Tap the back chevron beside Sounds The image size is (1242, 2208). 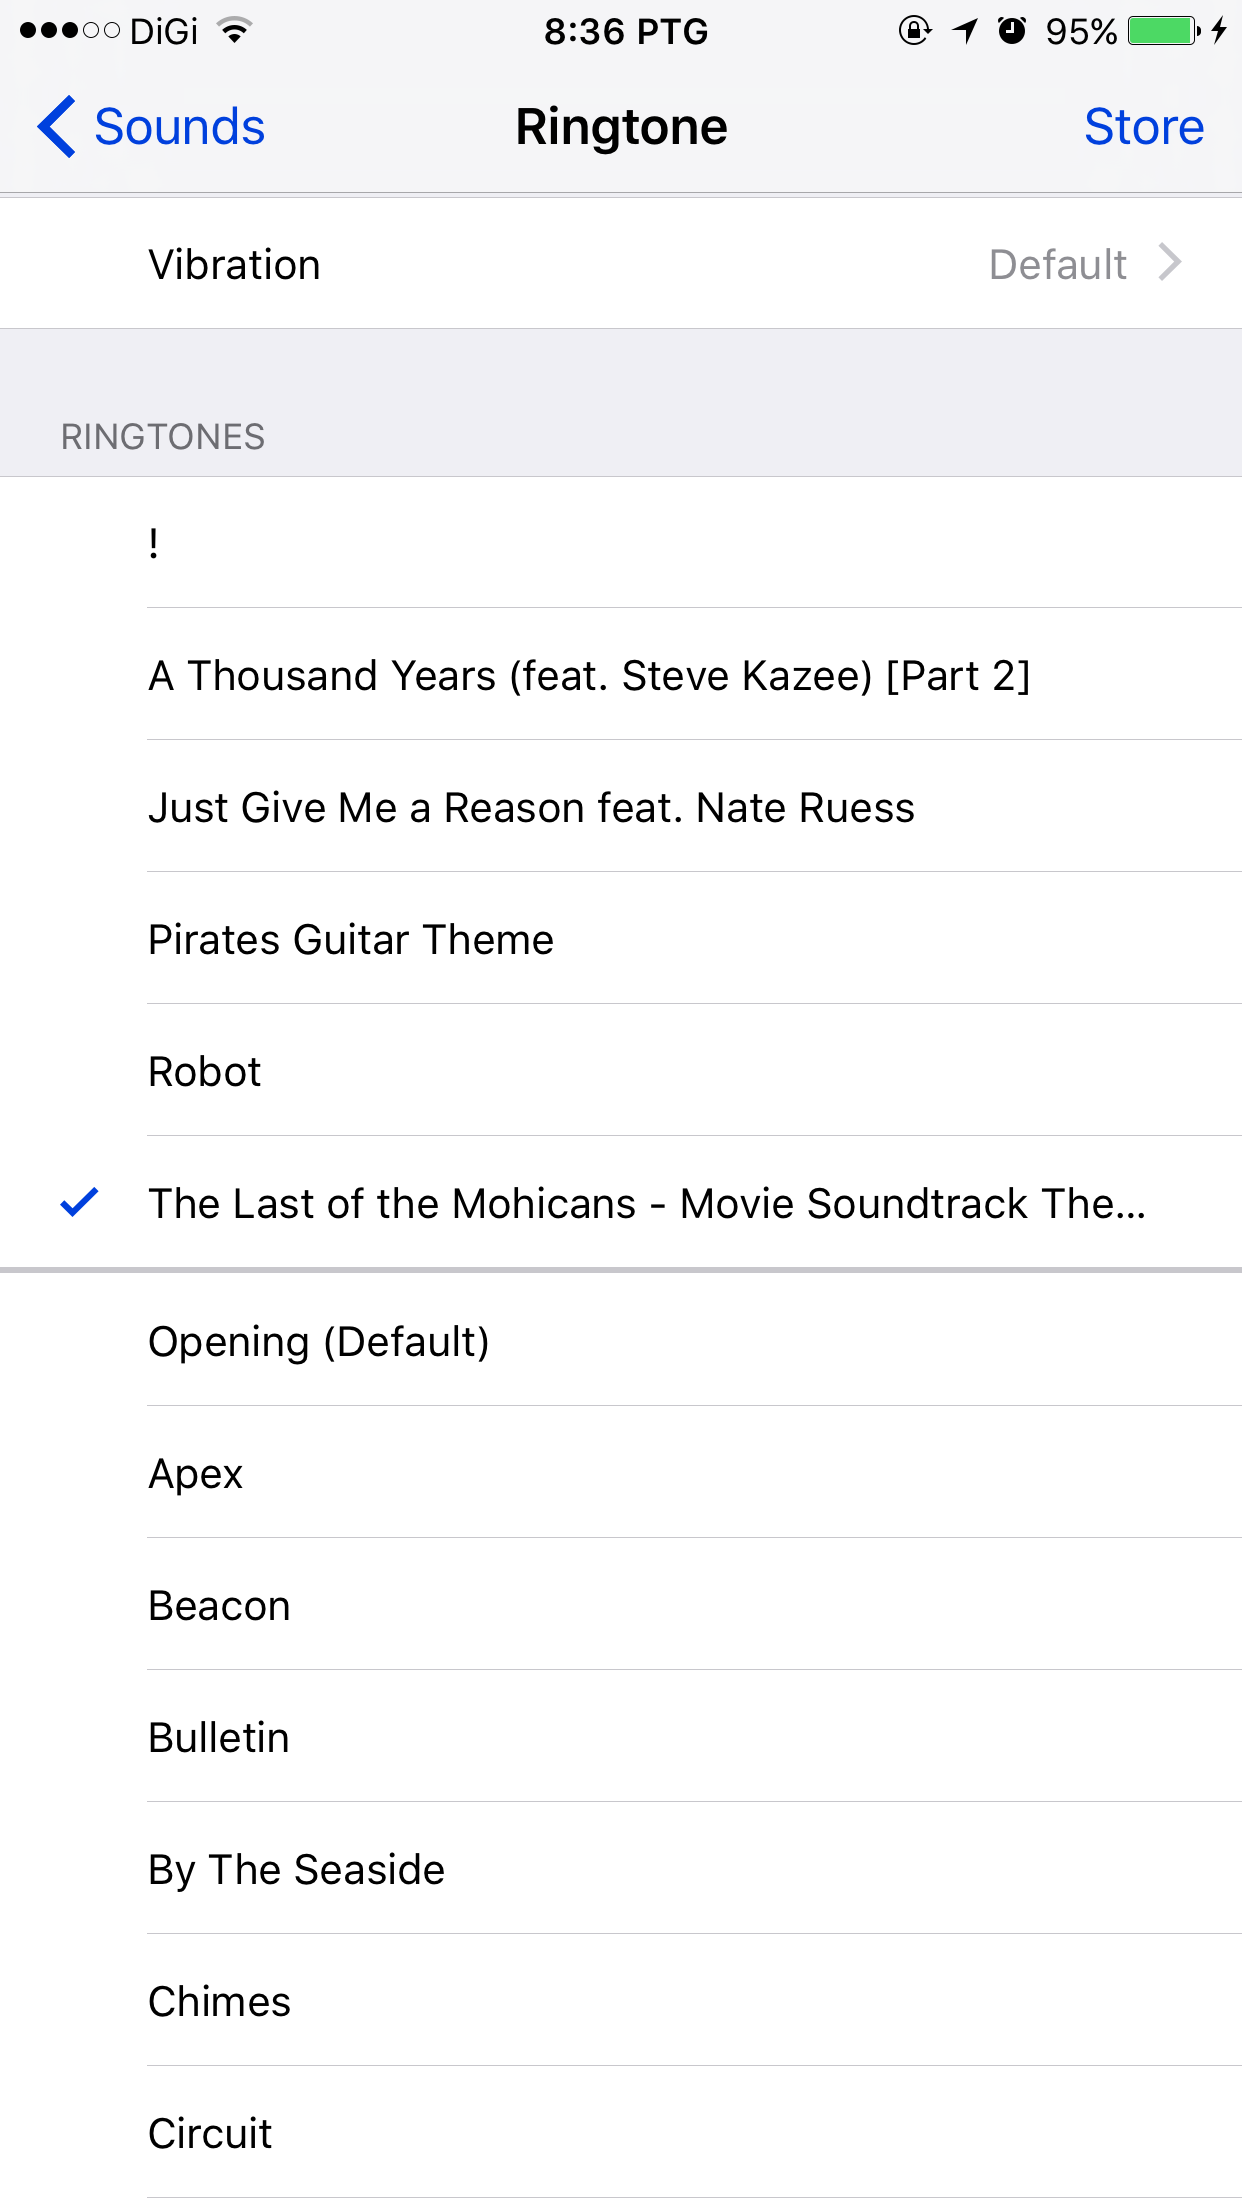(57, 127)
